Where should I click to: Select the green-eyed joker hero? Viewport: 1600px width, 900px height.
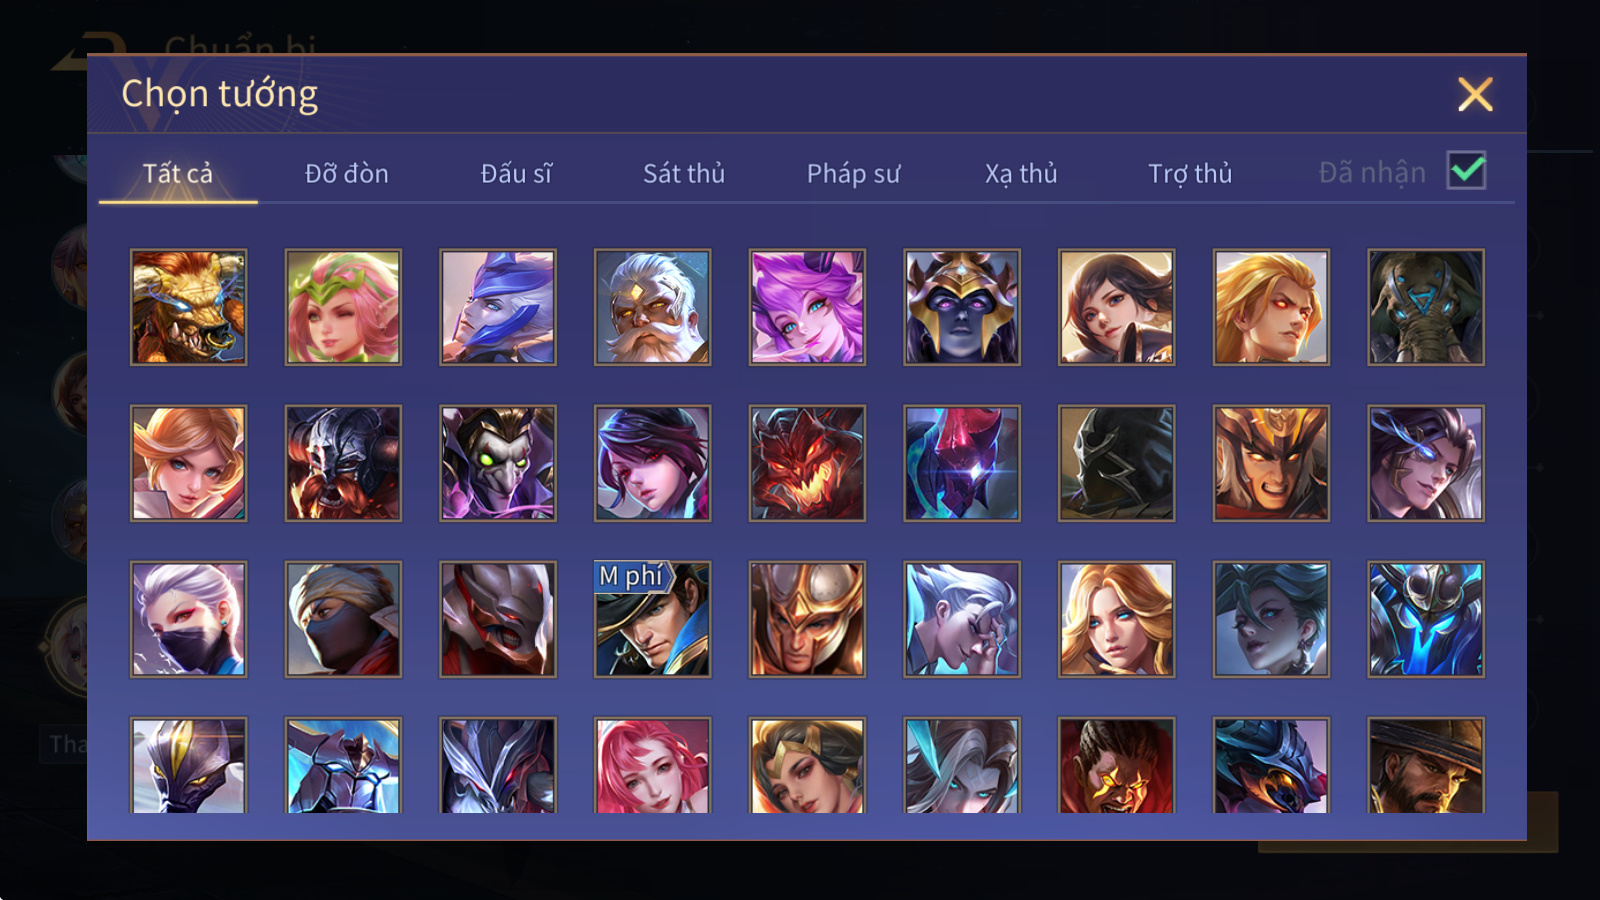point(498,463)
